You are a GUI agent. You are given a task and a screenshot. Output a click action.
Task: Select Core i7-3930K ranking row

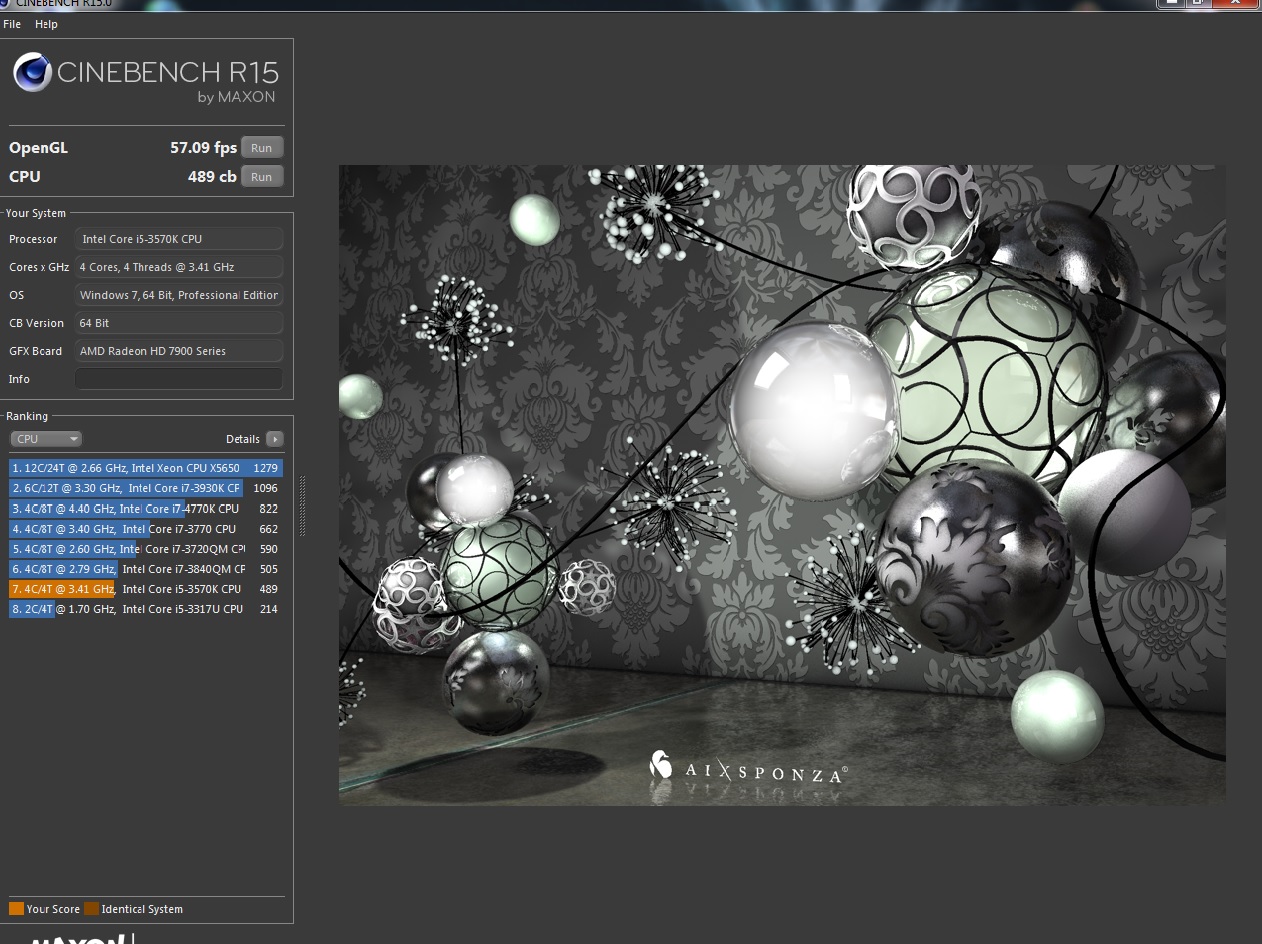[146, 488]
